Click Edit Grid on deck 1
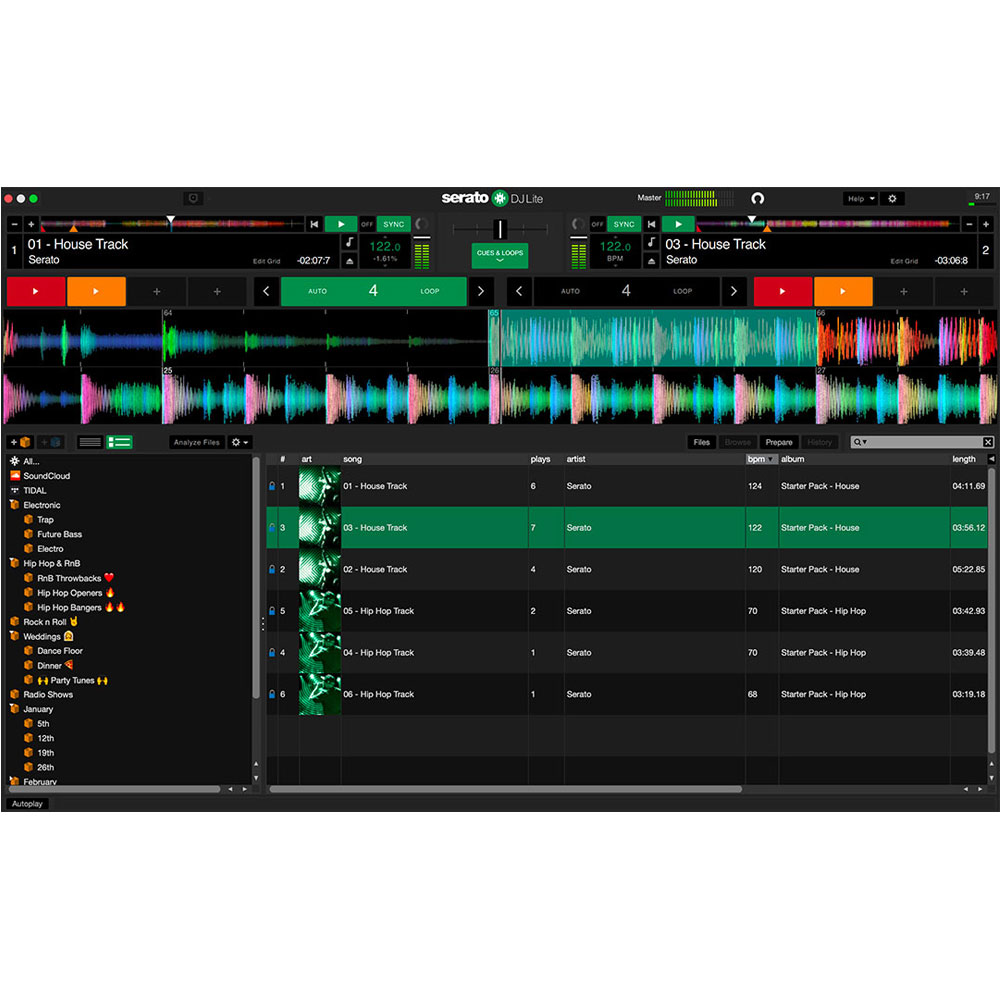 [x=267, y=261]
